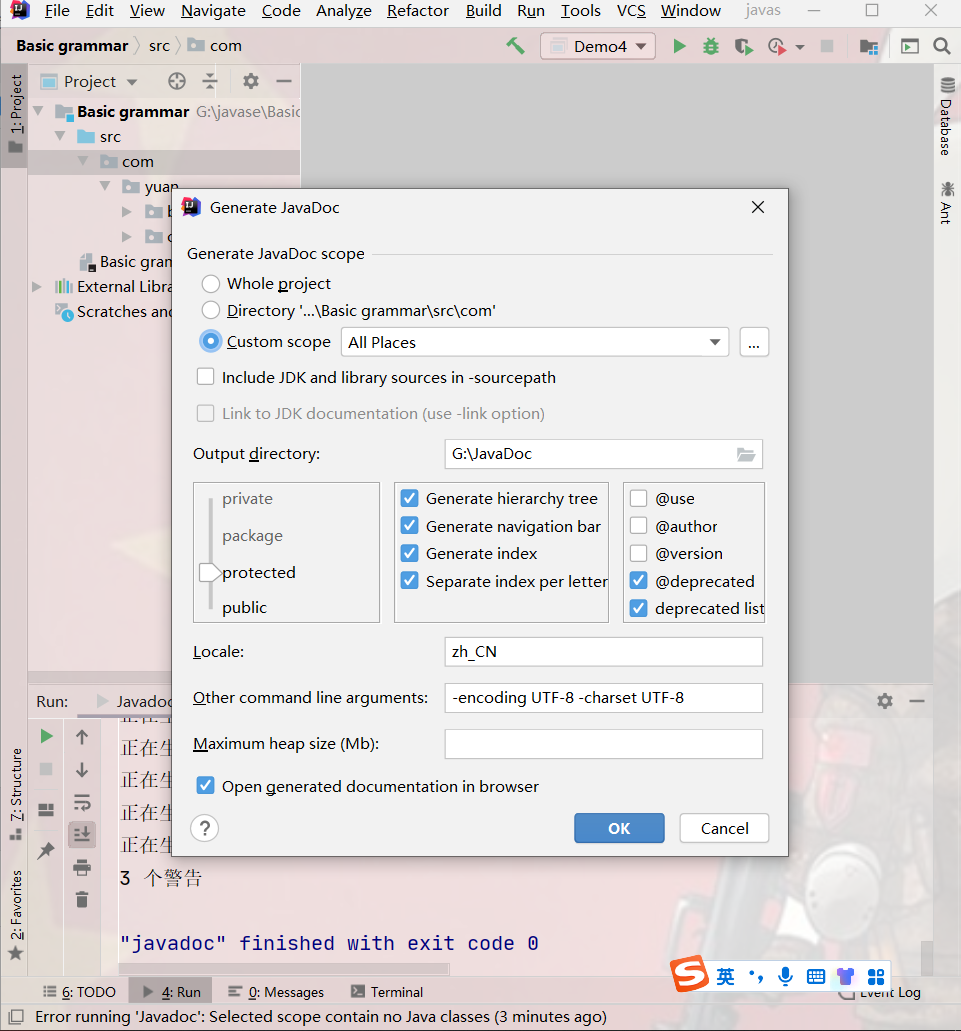Click Cancel in Generate JavaDoc dialog

click(724, 828)
